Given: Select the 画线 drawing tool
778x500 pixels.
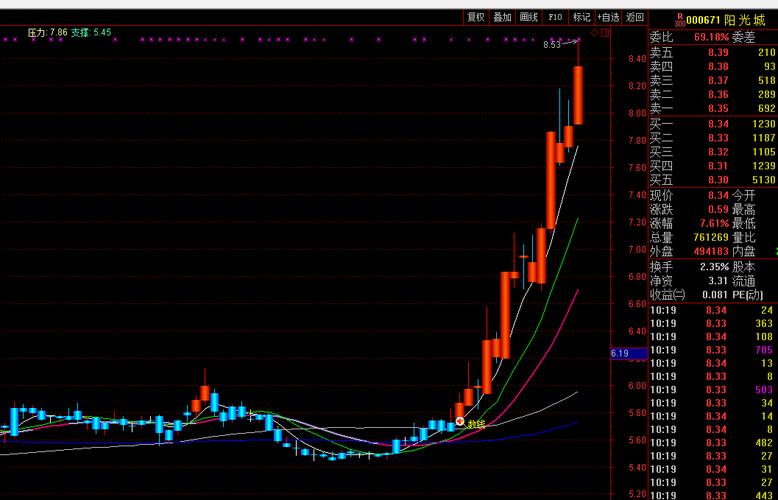Looking at the screenshot, I should (529, 17).
